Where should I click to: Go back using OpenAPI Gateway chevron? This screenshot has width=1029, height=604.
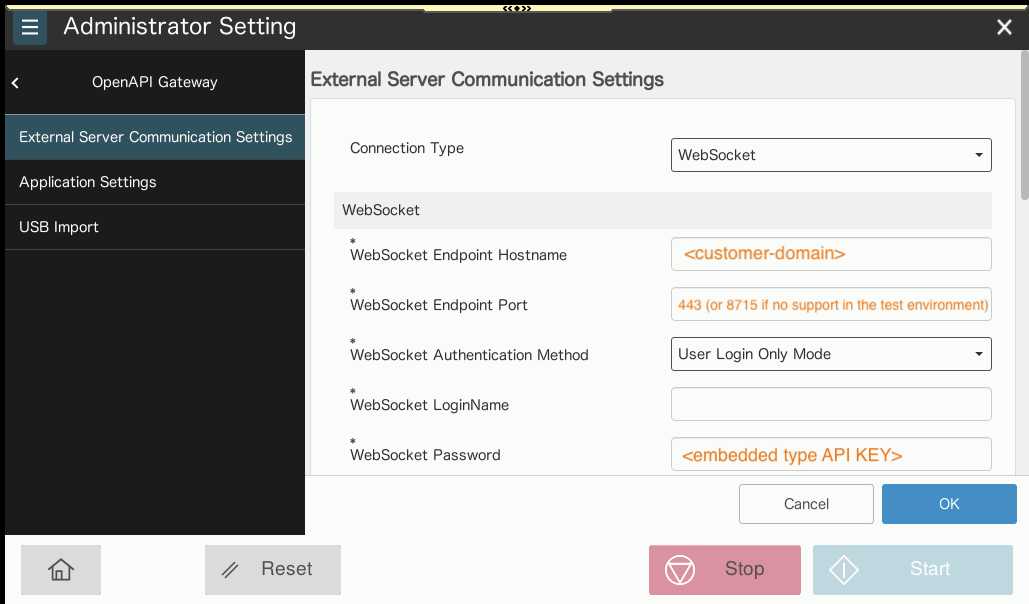pos(16,83)
